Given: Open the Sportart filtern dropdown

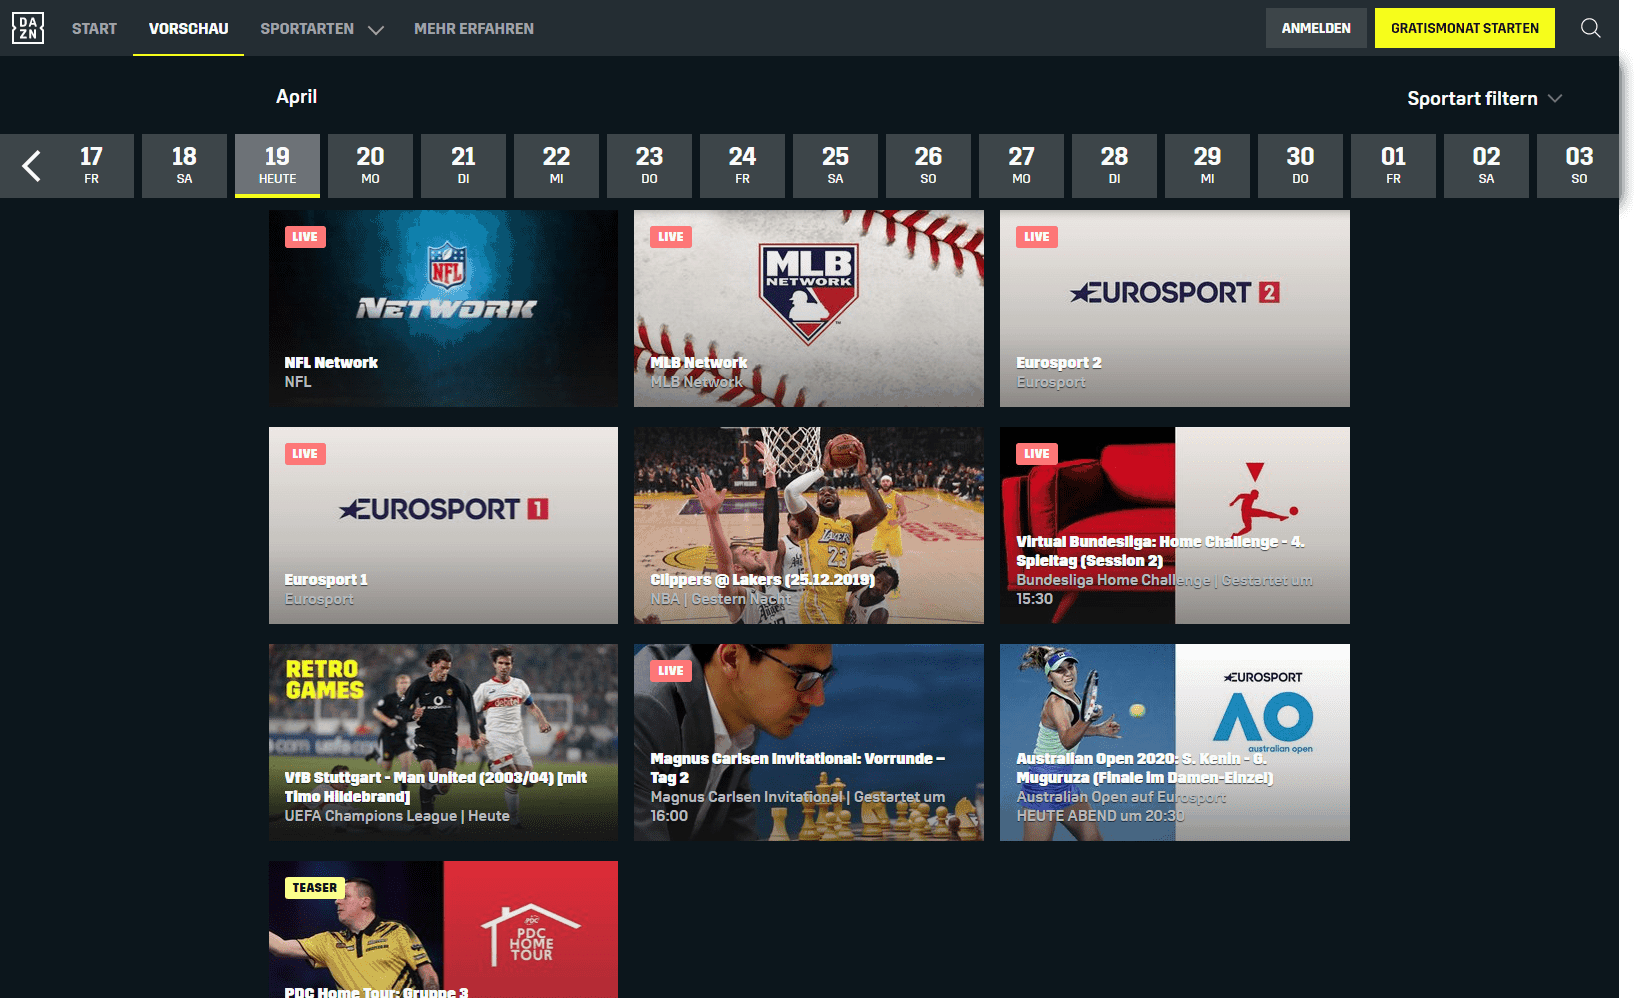Looking at the screenshot, I should tap(1484, 98).
